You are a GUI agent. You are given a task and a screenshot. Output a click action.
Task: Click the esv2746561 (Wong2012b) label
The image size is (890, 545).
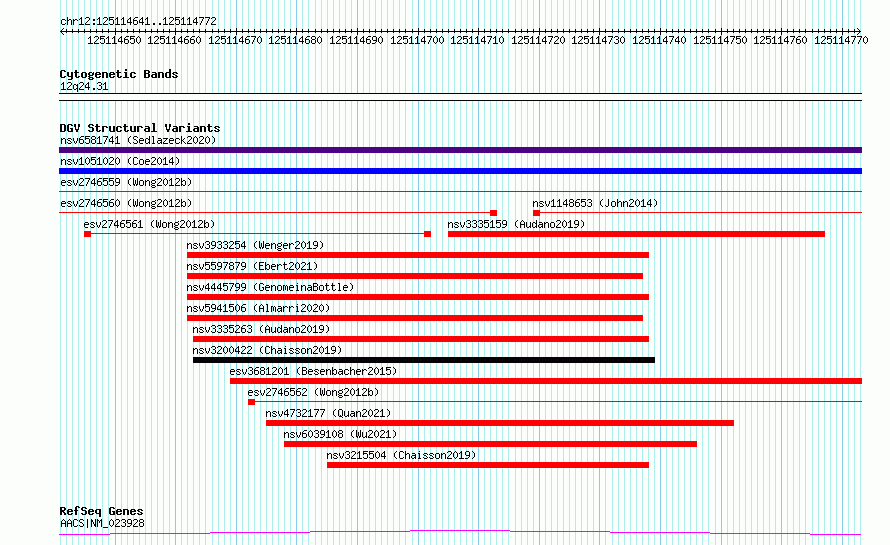149,224
